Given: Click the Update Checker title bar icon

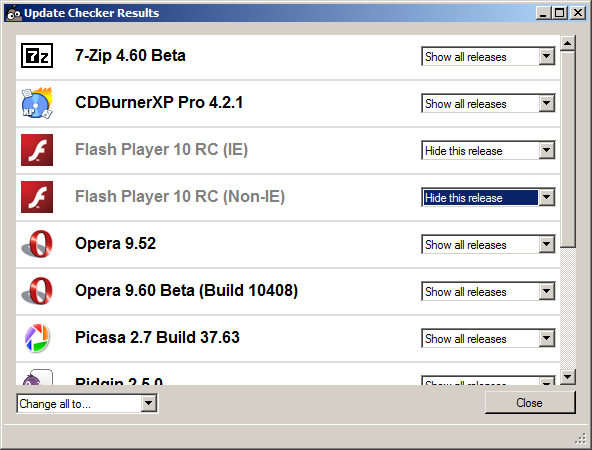Looking at the screenshot, I should coord(14,13).
